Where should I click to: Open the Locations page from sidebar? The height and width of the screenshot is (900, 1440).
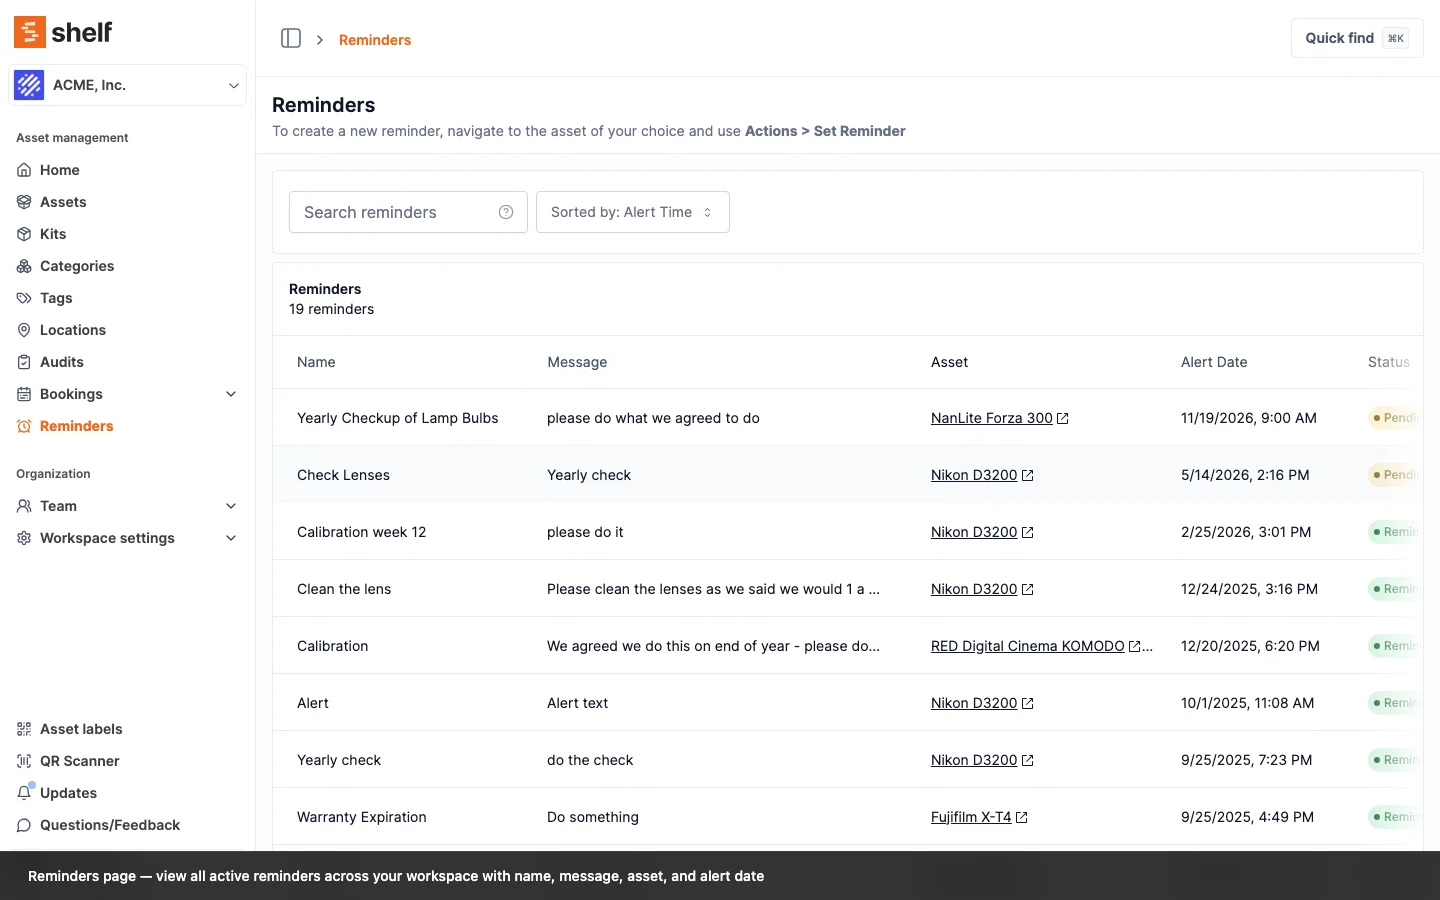[x=72, y=330]
